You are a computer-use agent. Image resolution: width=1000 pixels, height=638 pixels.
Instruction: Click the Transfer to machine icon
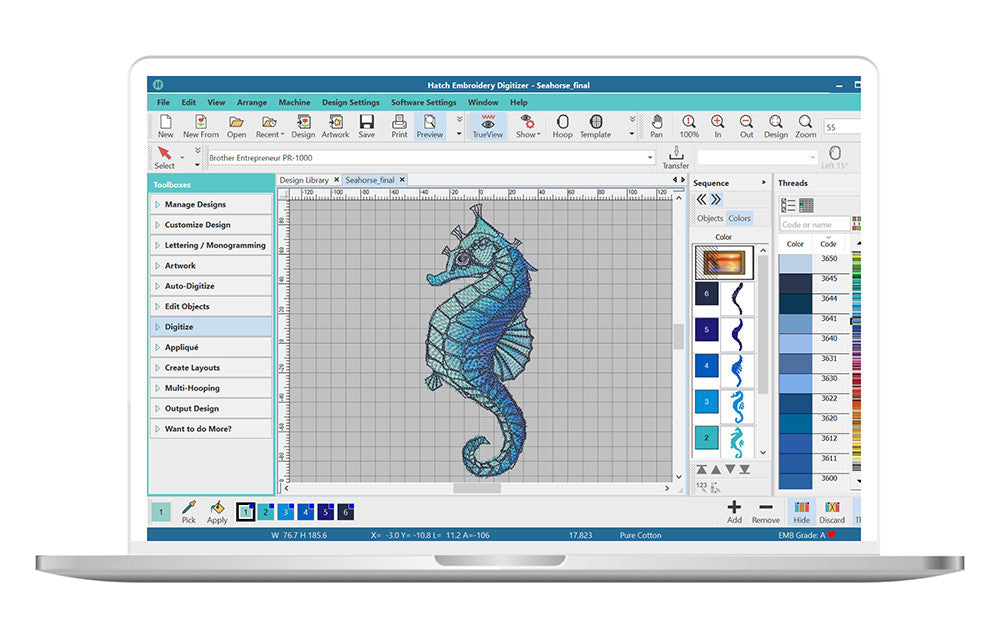tap(675, 157)
